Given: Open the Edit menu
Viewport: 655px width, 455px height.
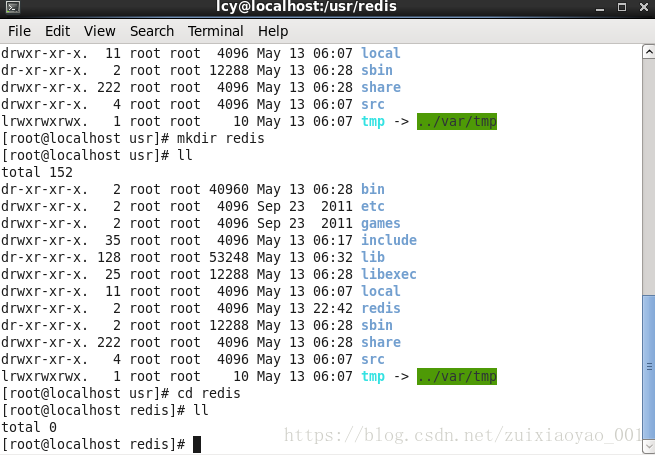Looking at the screenshot, I should 58,31.
